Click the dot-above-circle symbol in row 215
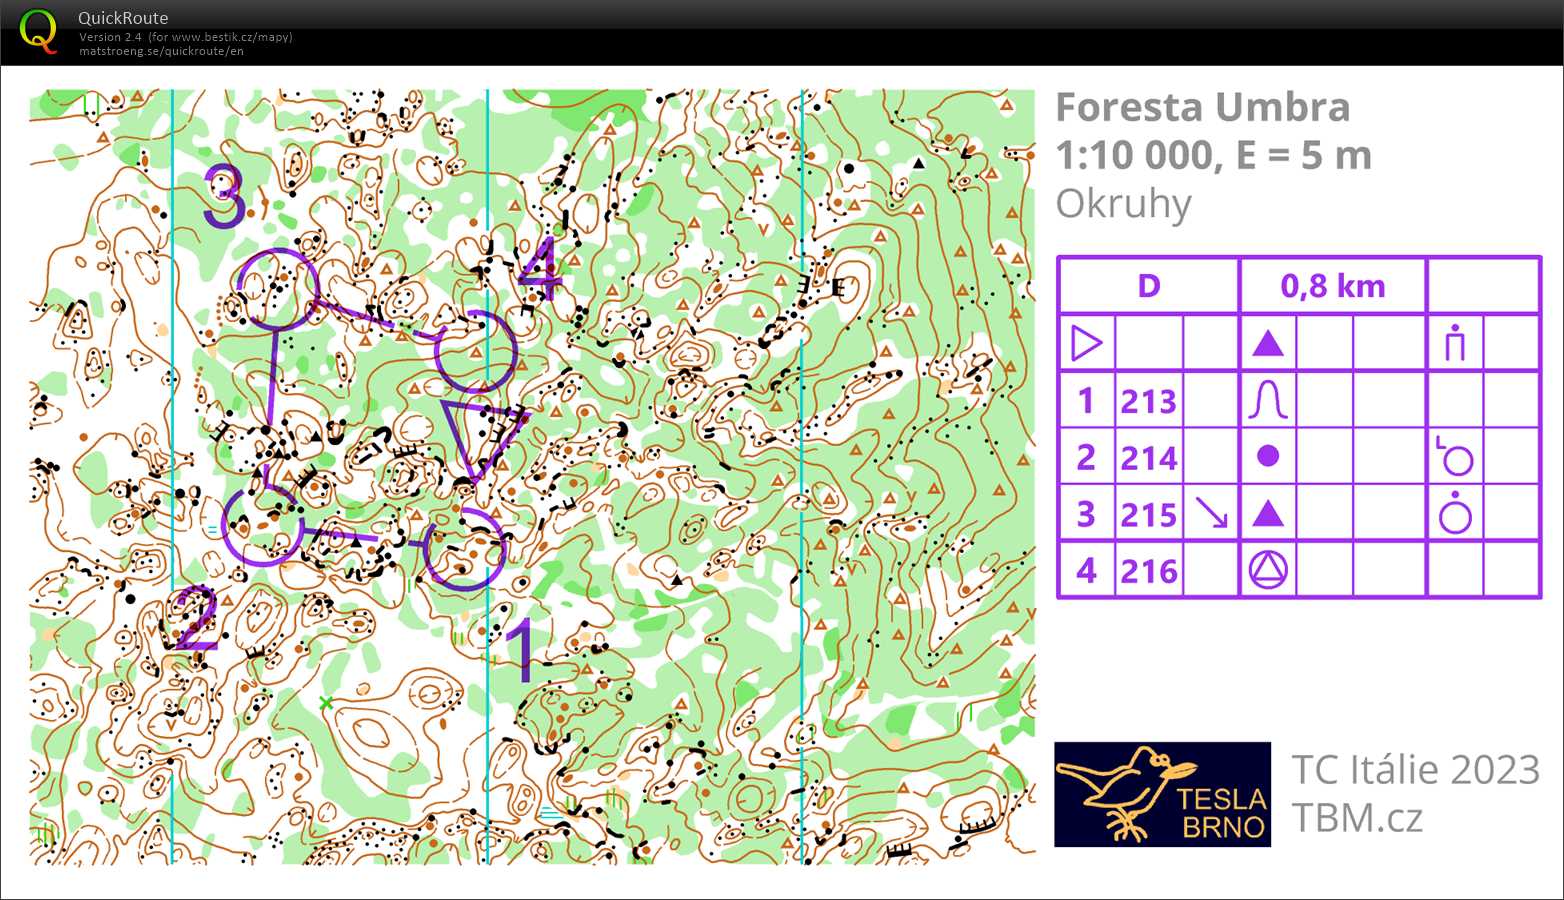This screenshot has width=1564, height=900. (x=1455, y=513)
